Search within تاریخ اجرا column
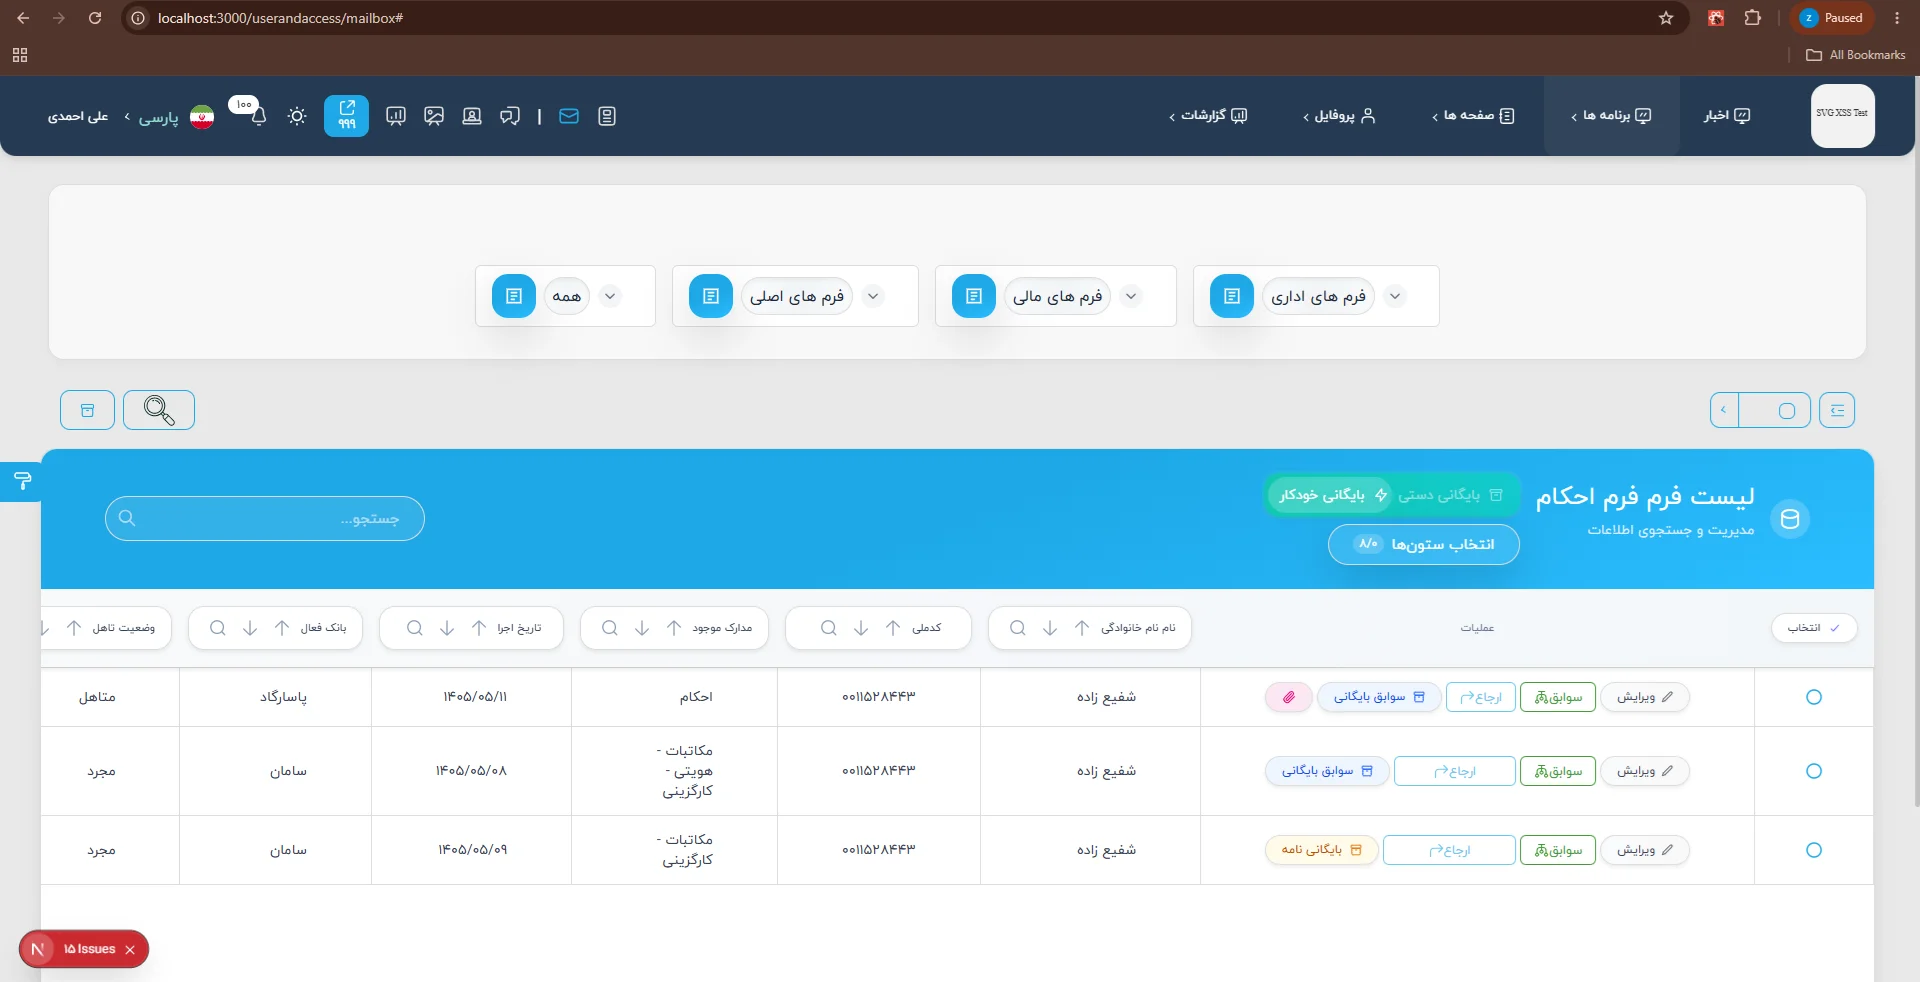 415,628
